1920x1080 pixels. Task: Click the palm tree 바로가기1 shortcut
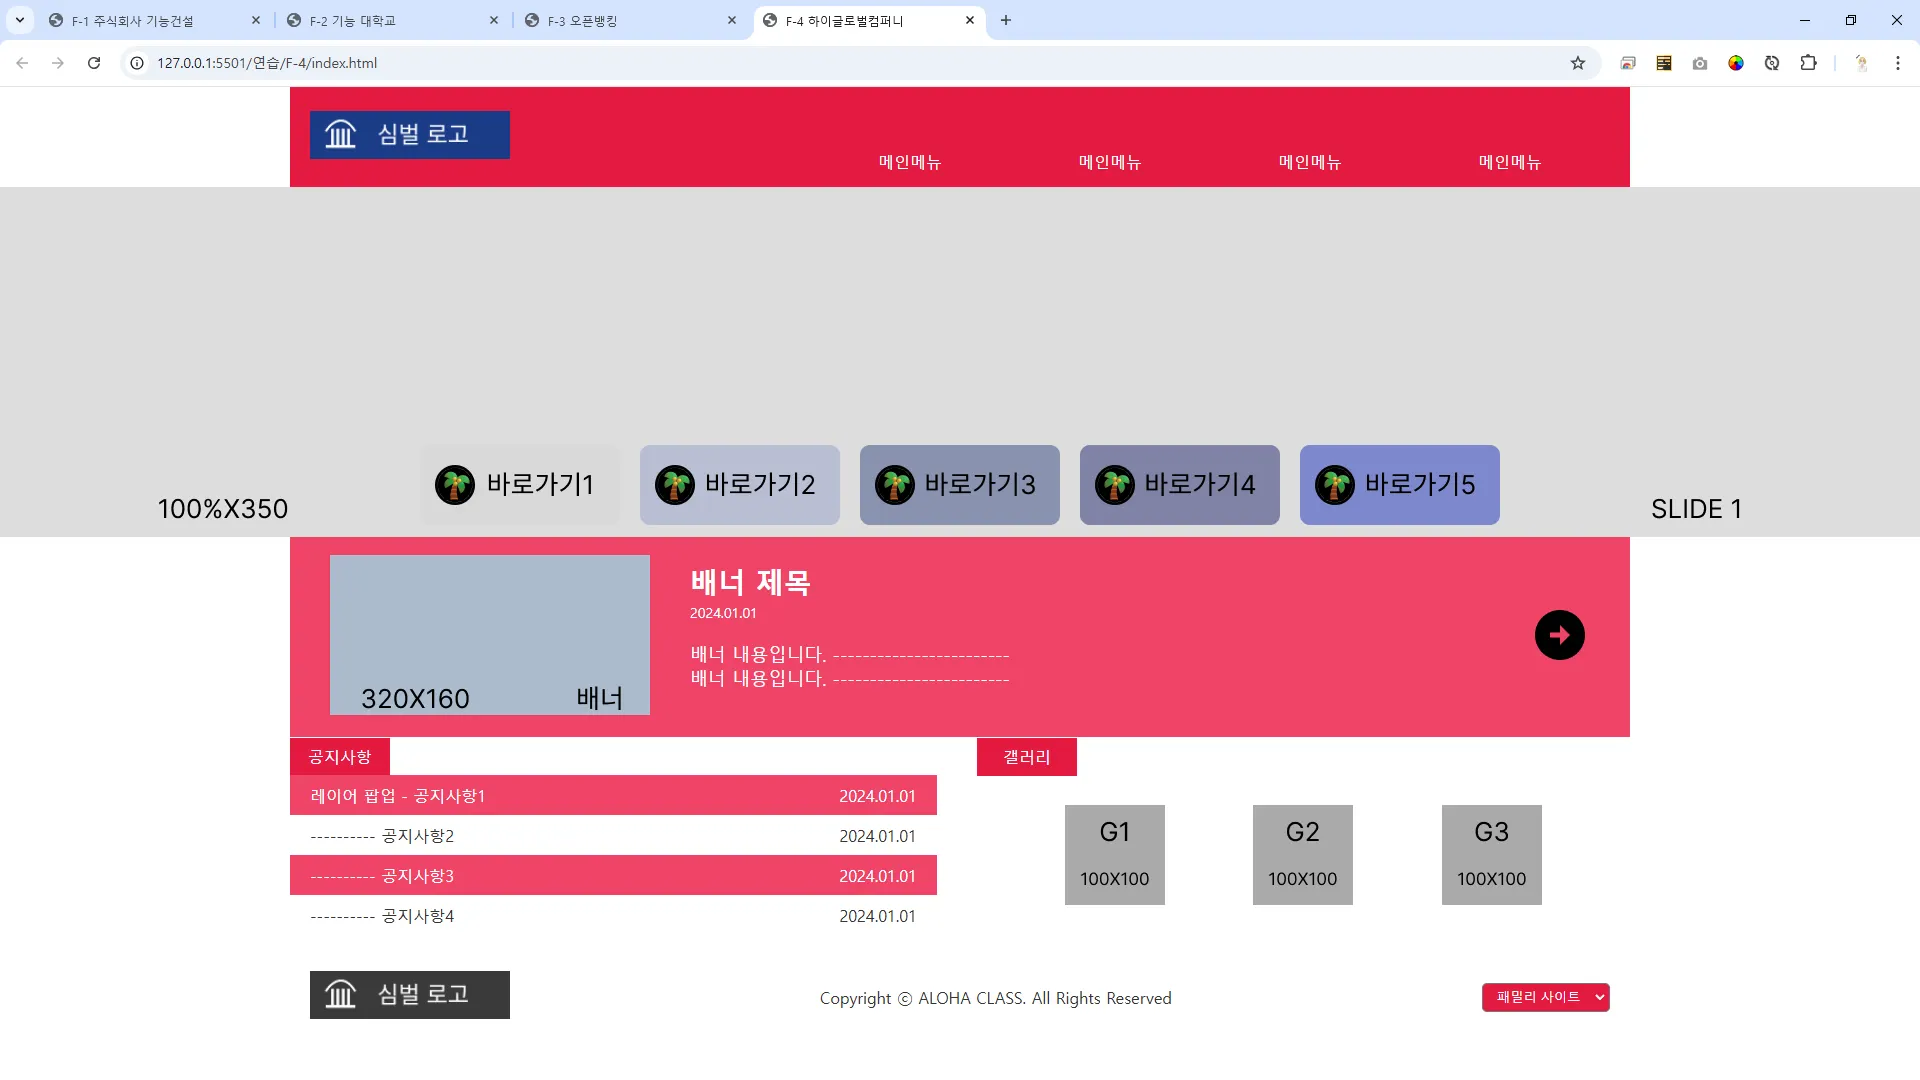[520, 485]
